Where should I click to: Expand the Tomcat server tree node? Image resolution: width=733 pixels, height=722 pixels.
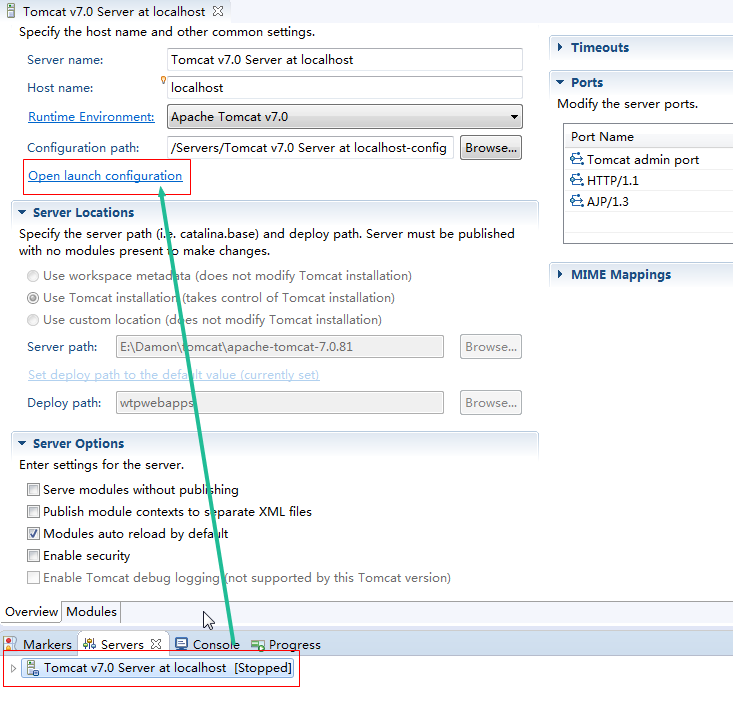click(13, 668)
